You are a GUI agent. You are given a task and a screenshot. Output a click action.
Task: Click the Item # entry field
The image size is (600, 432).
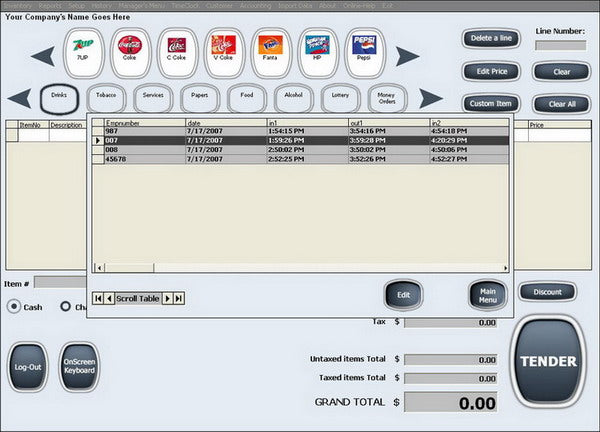pyautogui.click(x=60, y=282)
